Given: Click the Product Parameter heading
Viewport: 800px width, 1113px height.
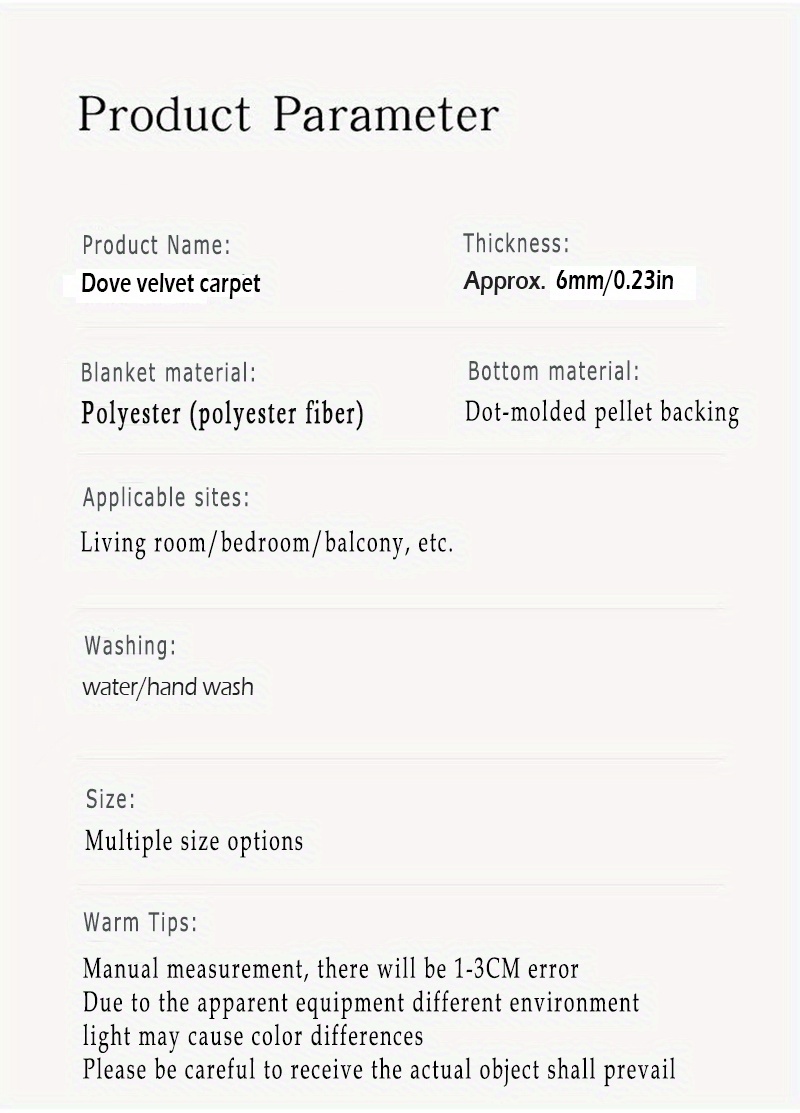Looking at the screenshot, I should pos(288,114).
